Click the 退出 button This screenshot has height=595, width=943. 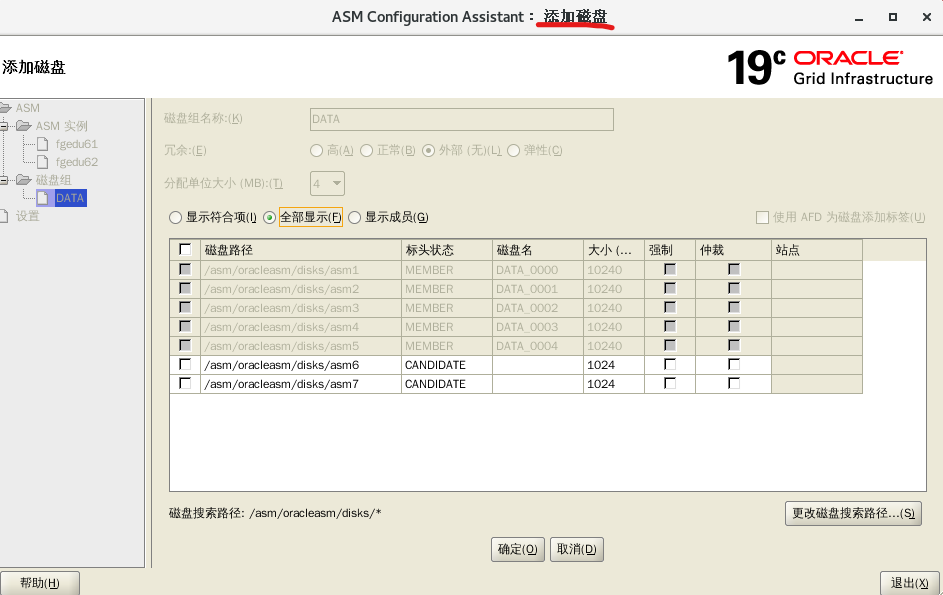(x=910, y=583)
